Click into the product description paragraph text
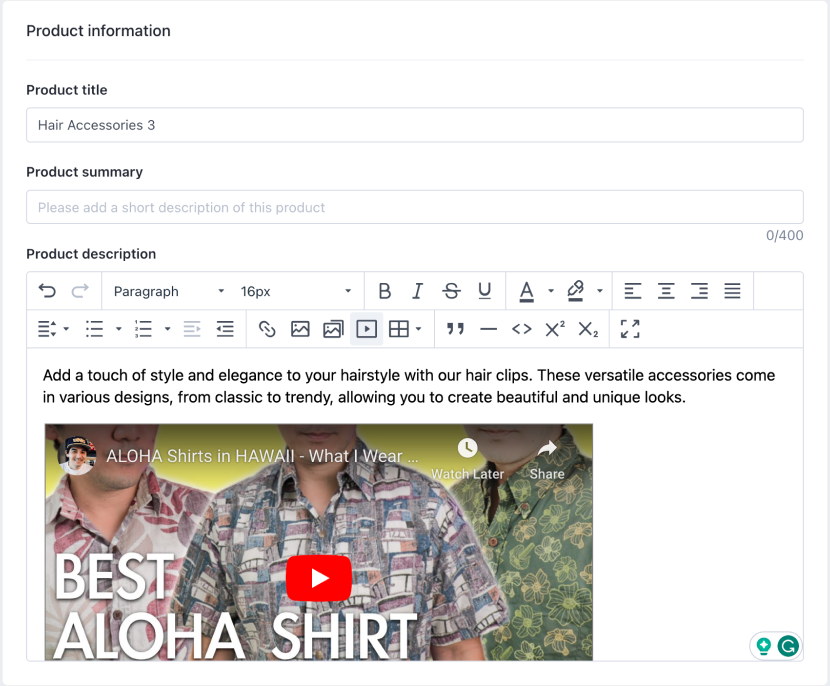 pos(409,386)
